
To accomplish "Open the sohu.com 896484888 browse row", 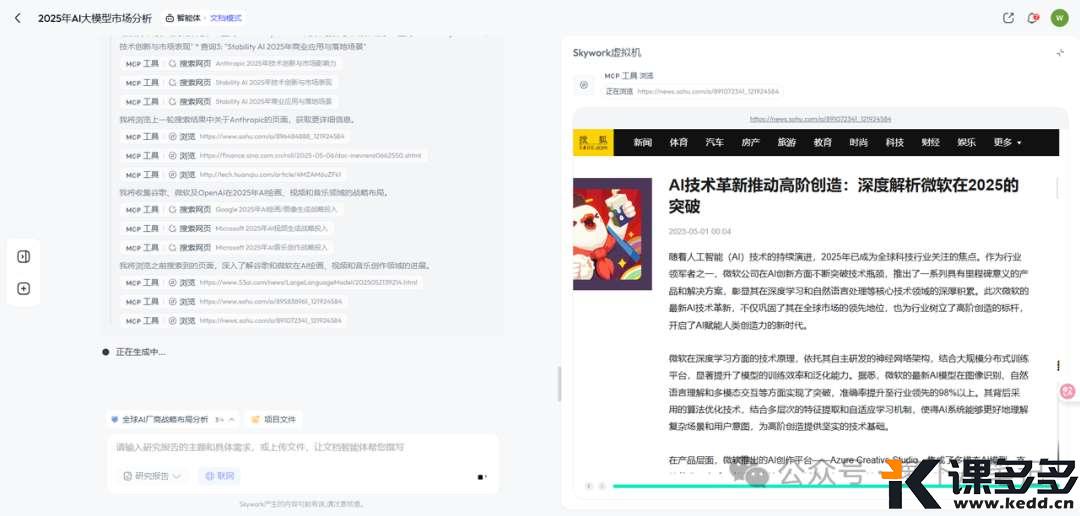I will 234,136.
